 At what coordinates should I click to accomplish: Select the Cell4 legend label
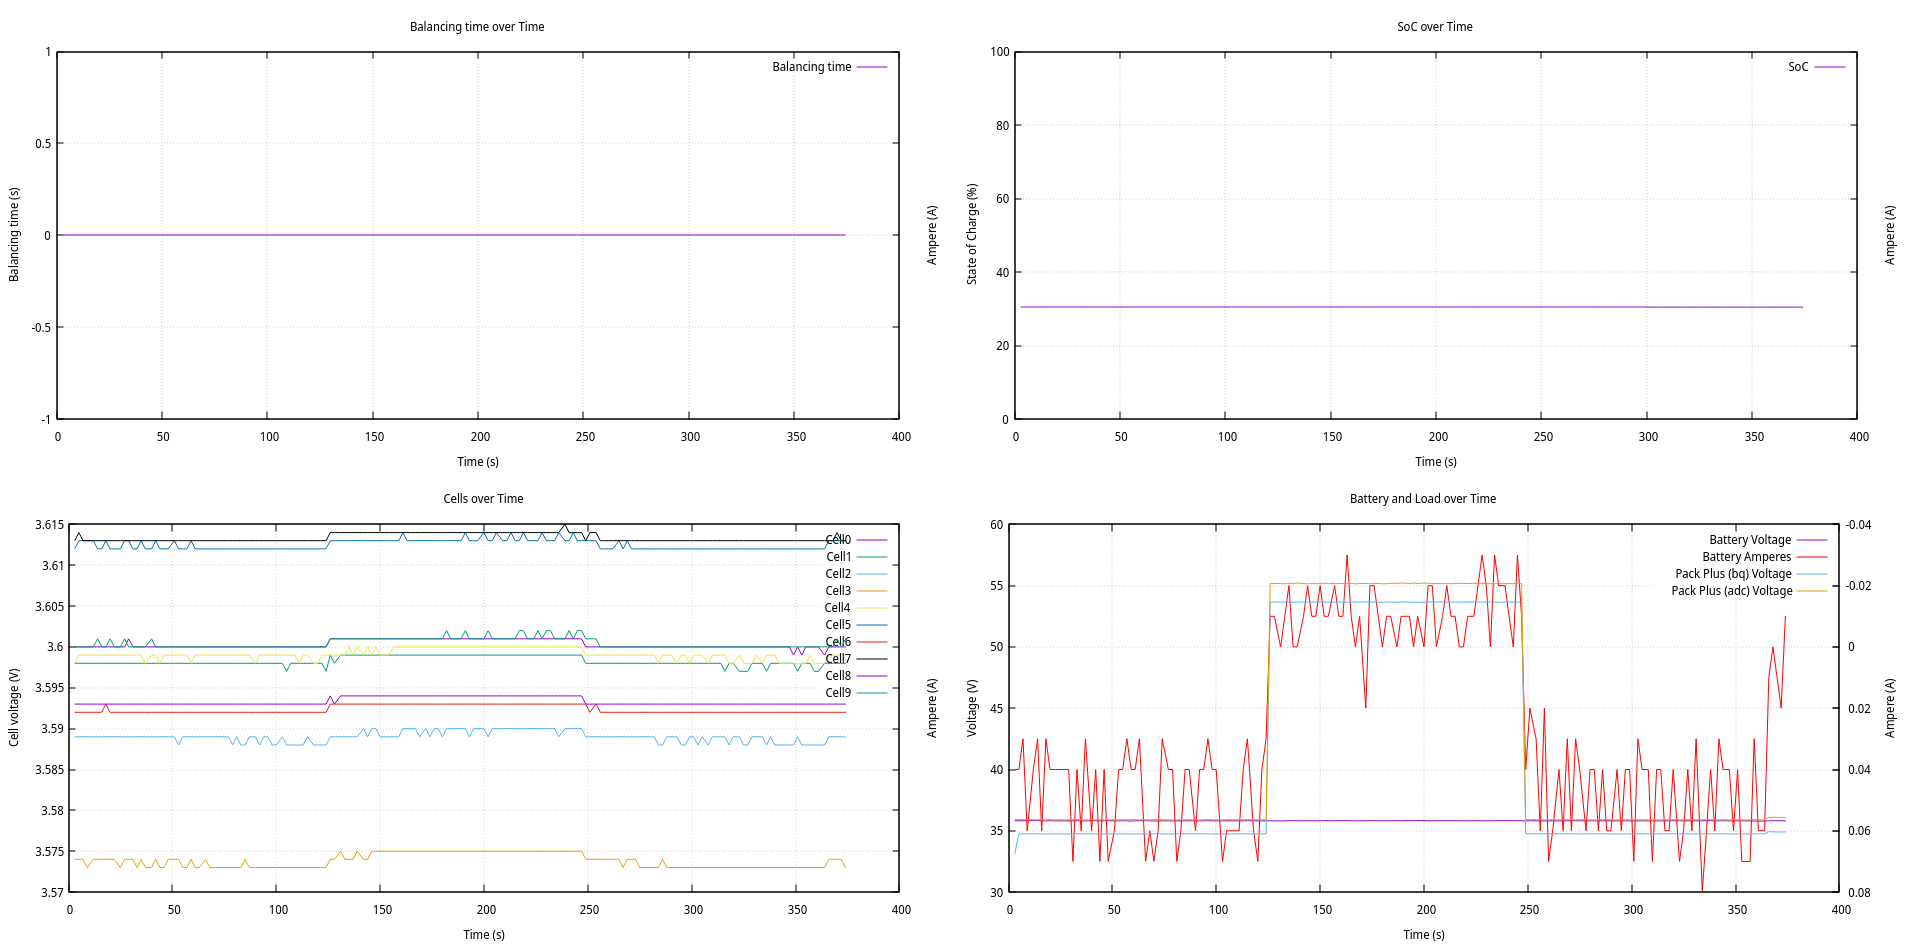coord(837,608)
